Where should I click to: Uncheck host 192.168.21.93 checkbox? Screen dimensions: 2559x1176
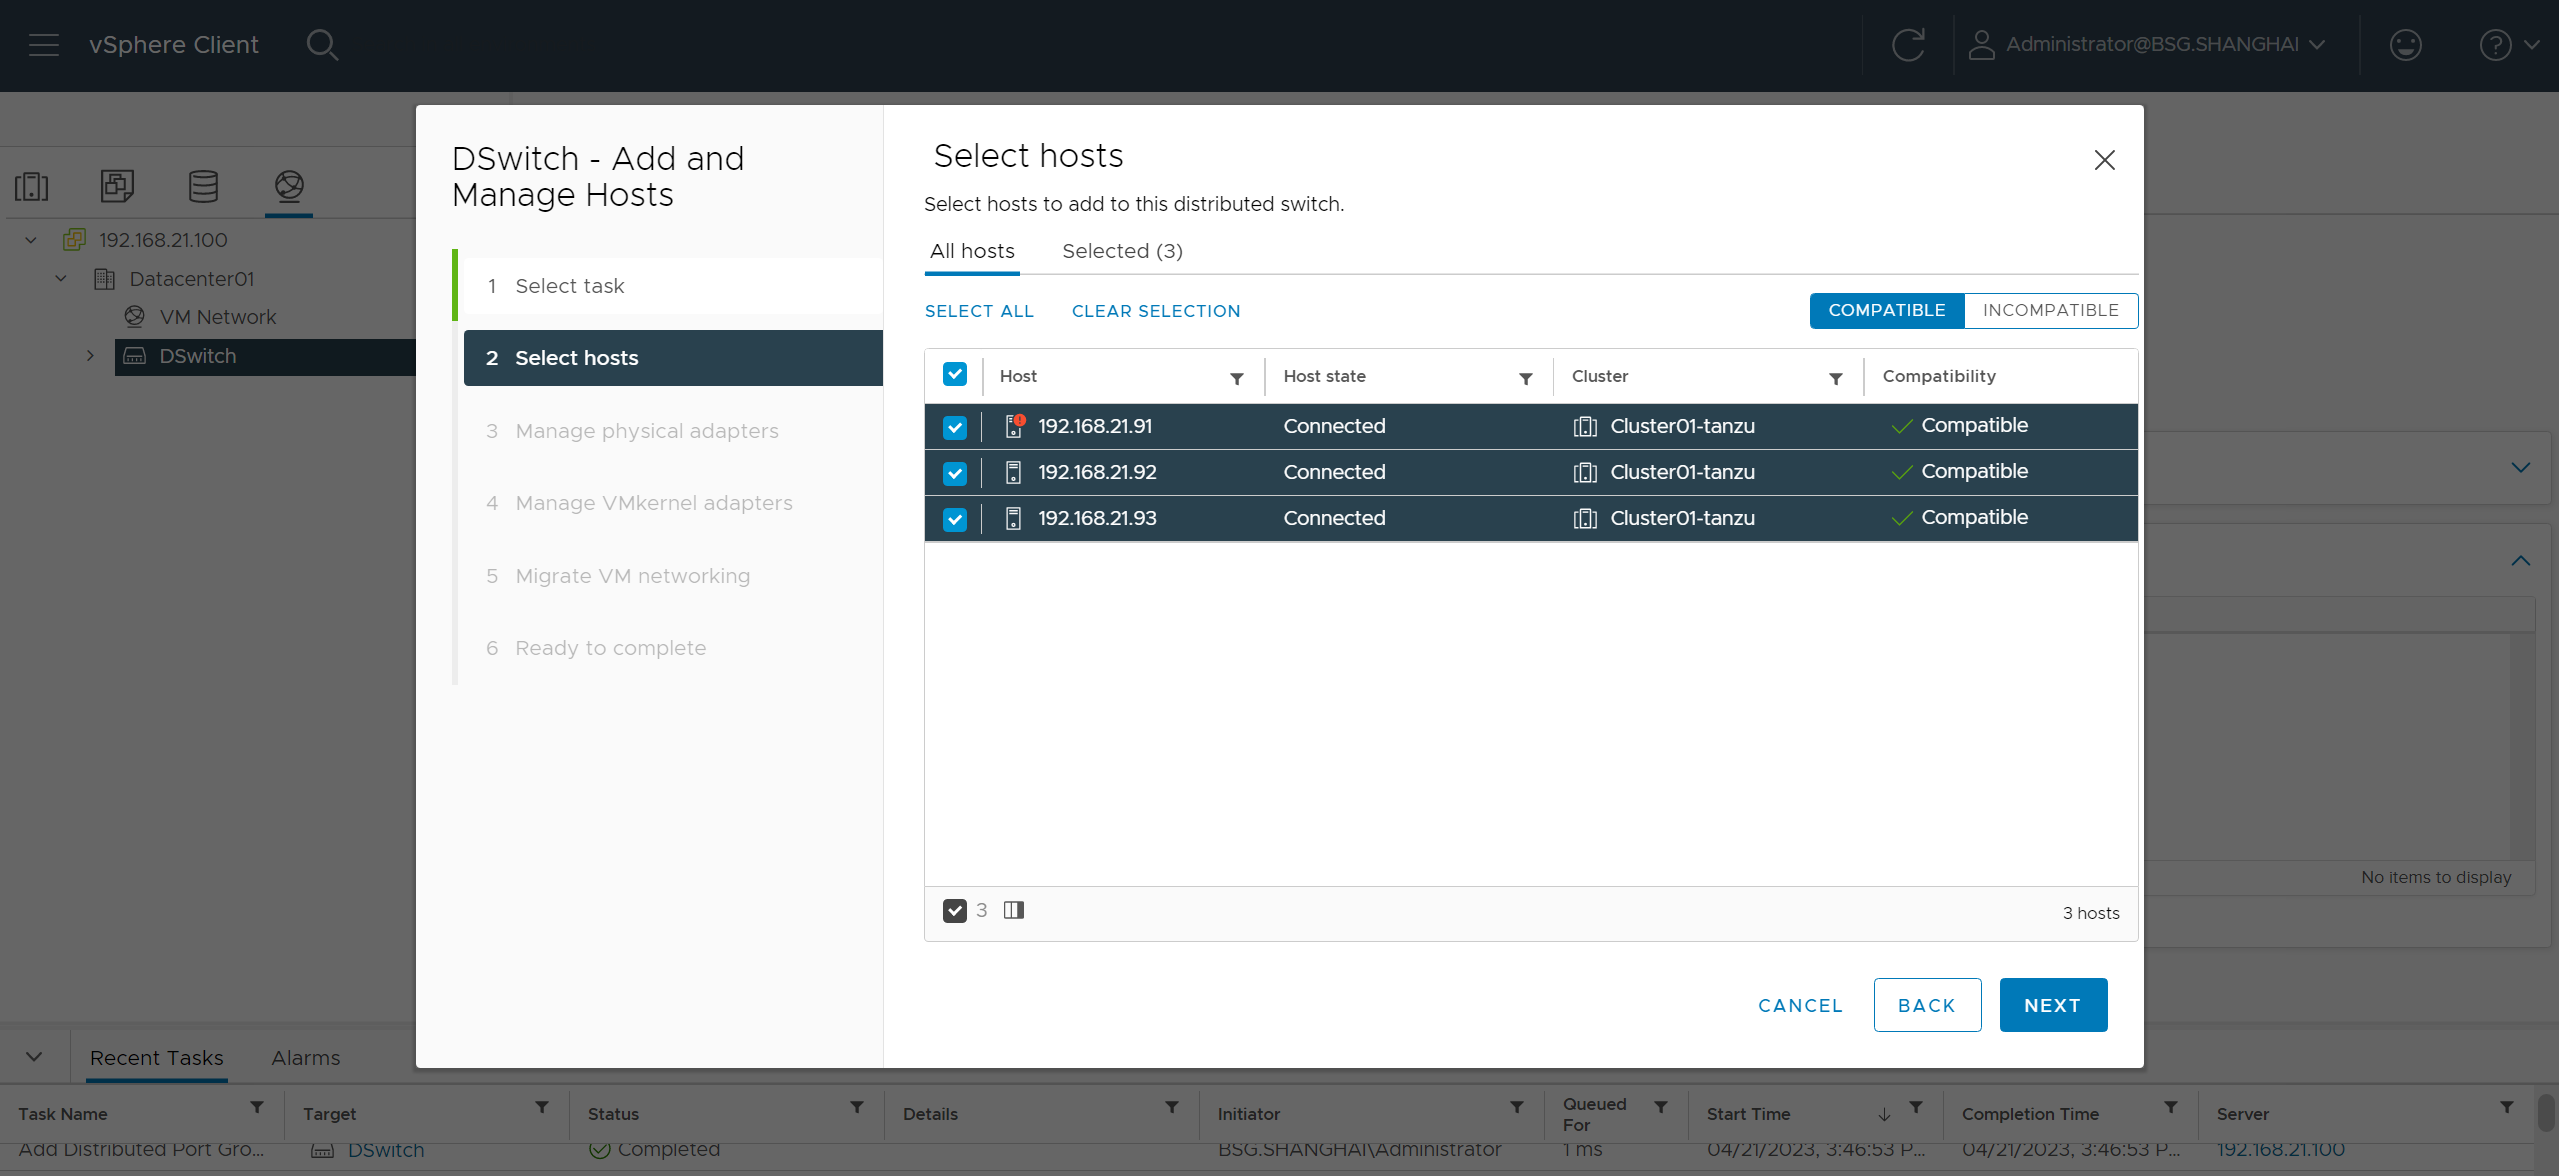(955, 519)
